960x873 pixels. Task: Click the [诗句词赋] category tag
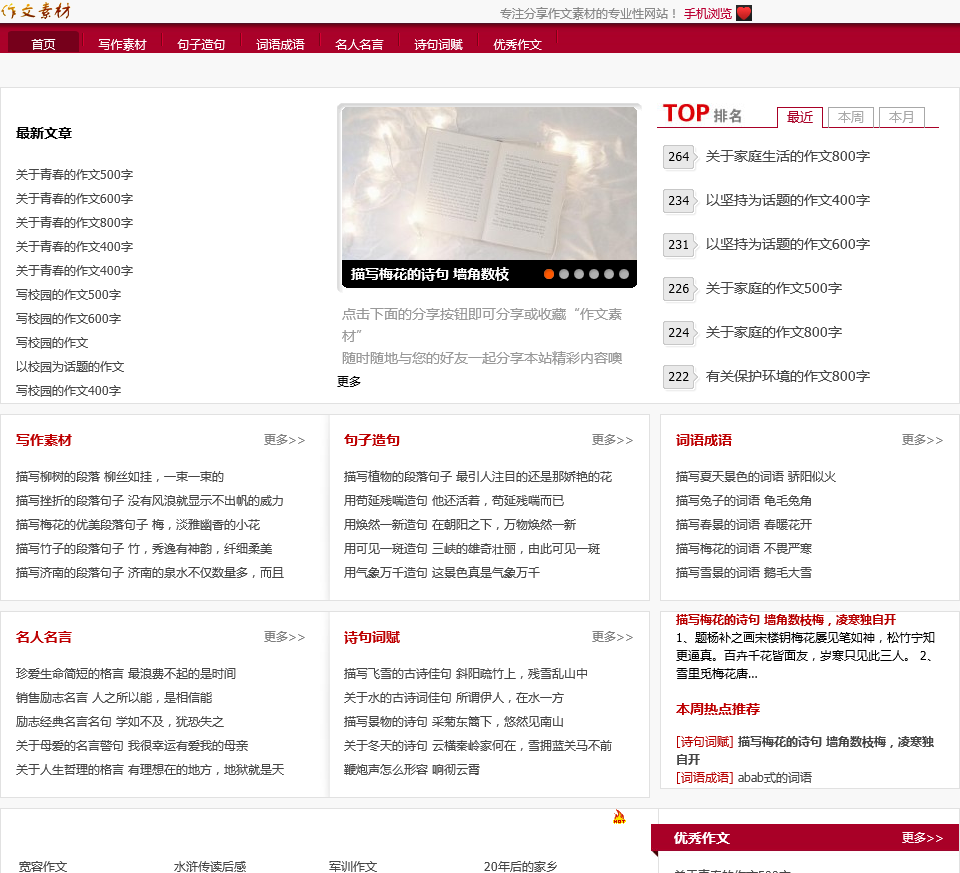705,741
